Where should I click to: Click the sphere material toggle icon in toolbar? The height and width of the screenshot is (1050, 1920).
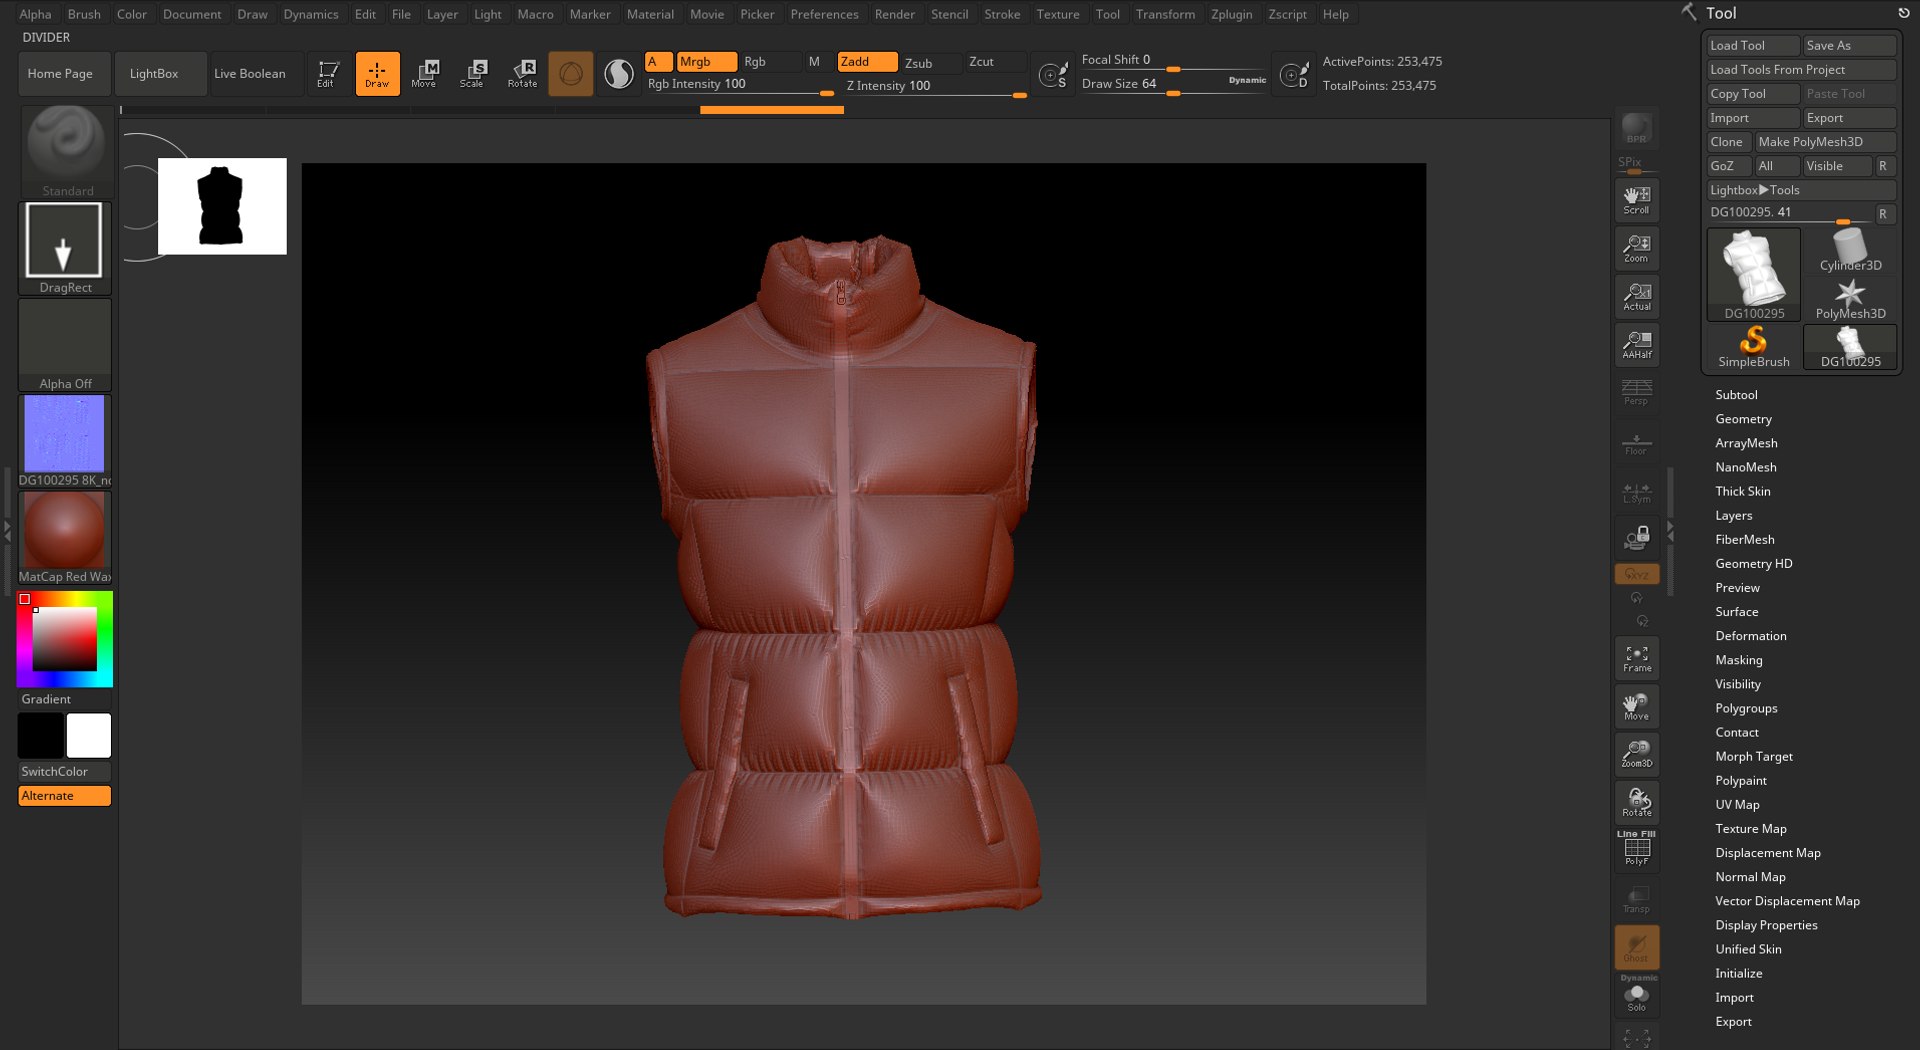[x=571, y=74]
